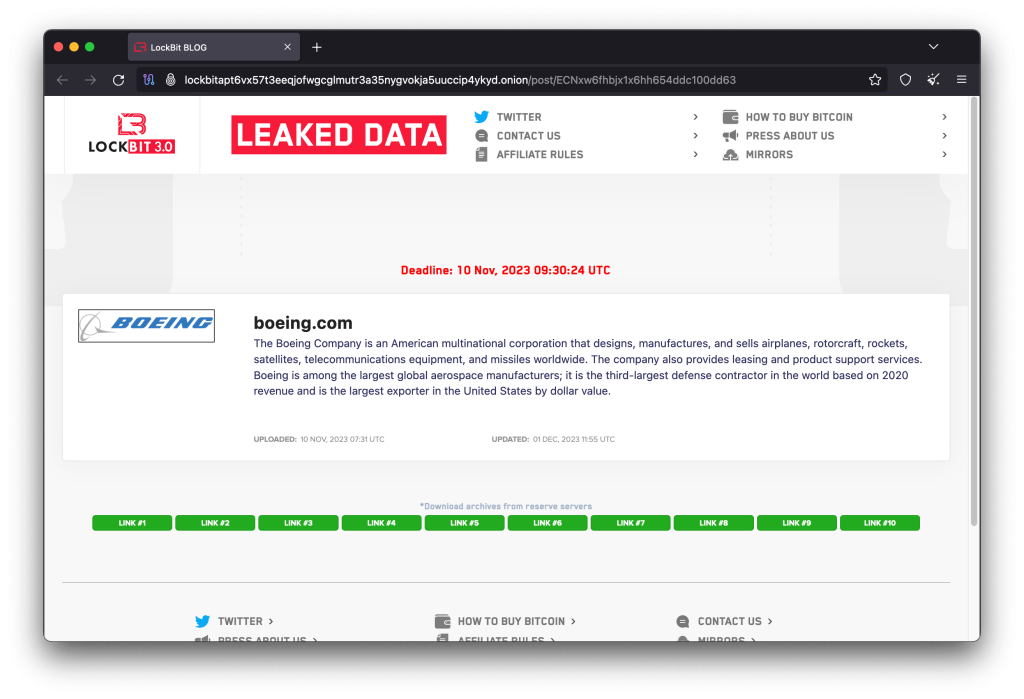Click the Press About Us megaphone icon in header
Image resolution: width=1024 pixels, height=699 pixels.
tap(730, 136)
